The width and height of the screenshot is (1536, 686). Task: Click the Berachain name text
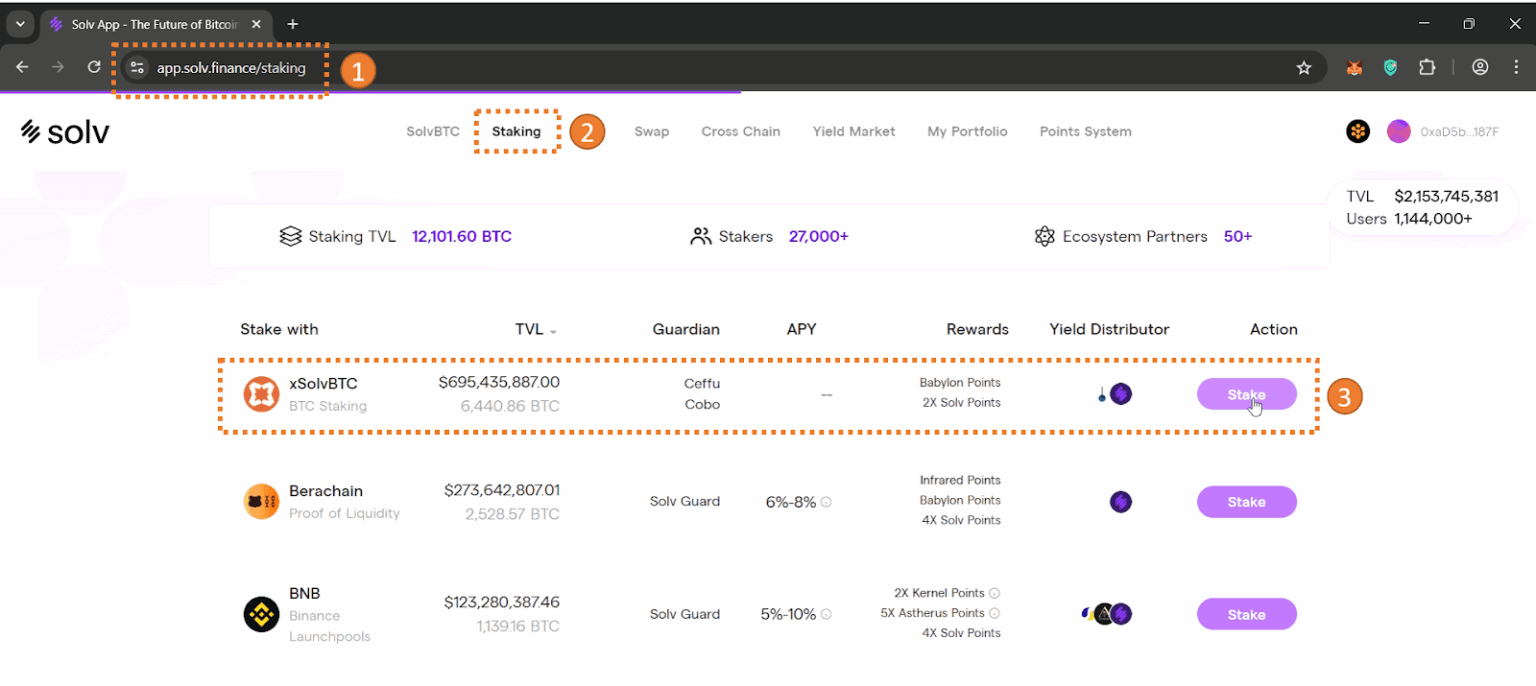pos(326,491)
